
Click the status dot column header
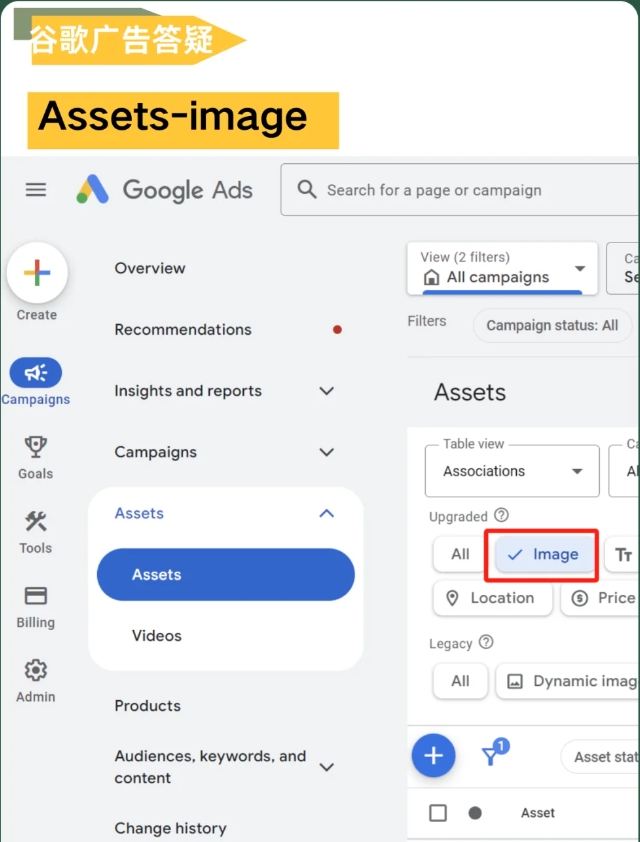click(475, 813)
